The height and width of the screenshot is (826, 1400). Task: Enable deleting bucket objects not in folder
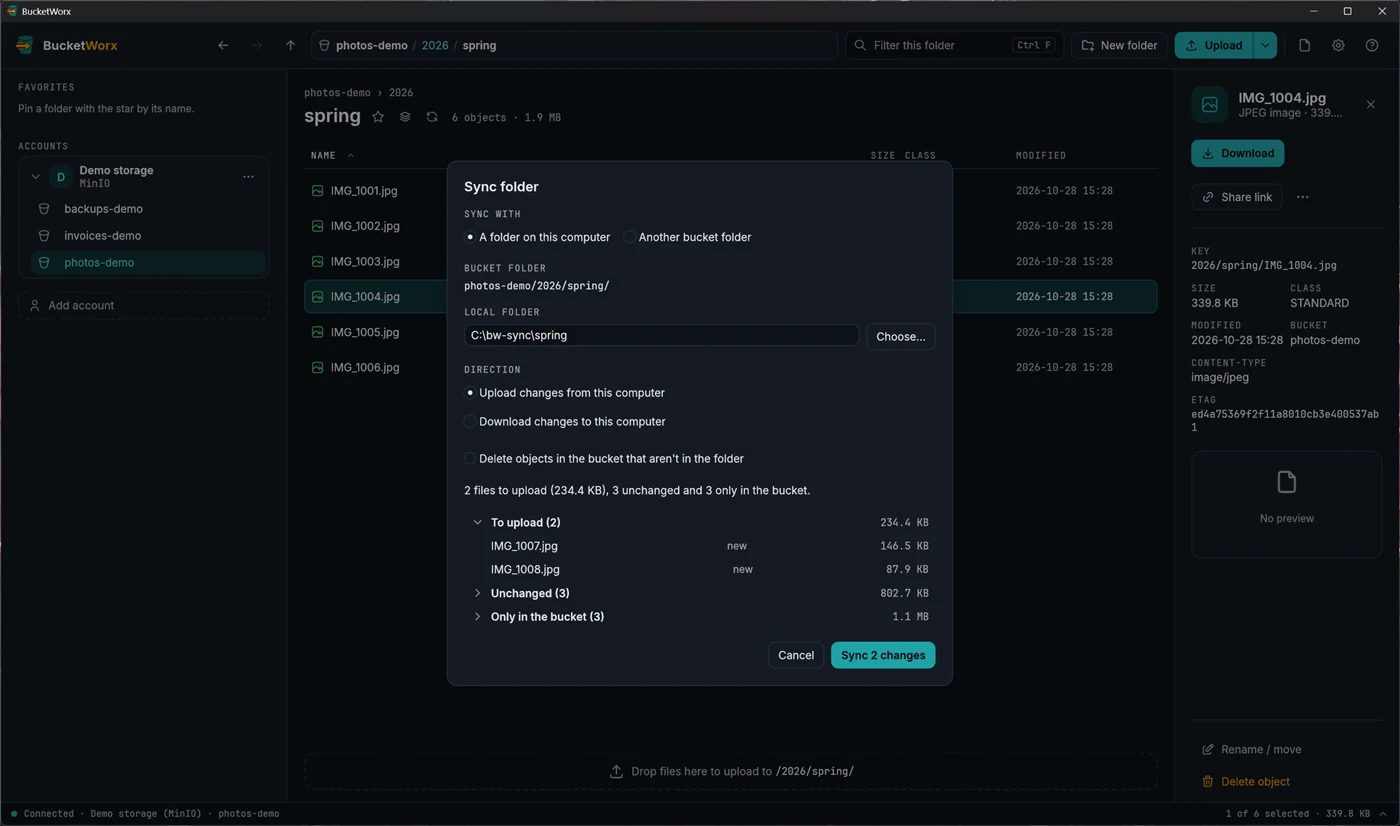[x=470, y=459]
